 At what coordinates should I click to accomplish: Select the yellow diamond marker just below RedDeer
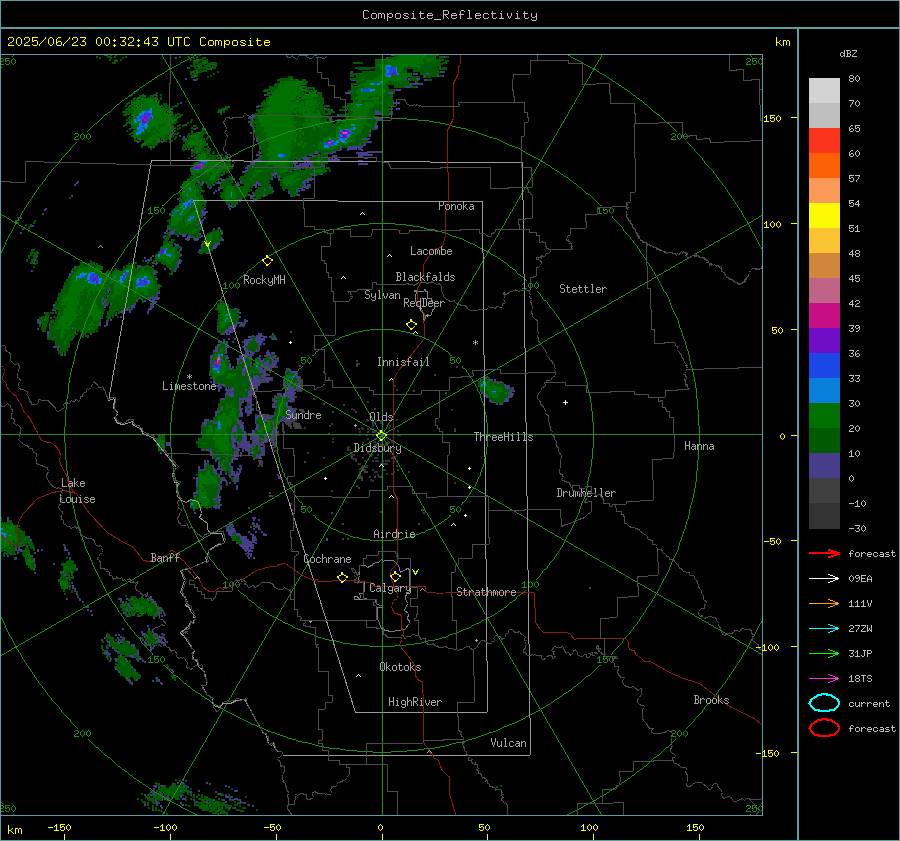point(411,325)
